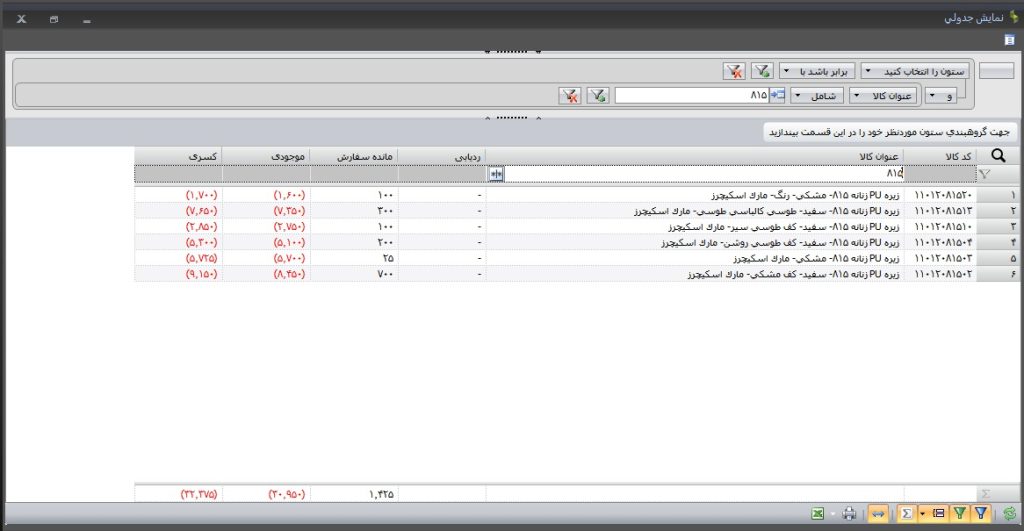The width and height of the screenshot is (1024, 531).
Task: Open the برابر باشد با operator dropdown
Action: click(817, 71)
